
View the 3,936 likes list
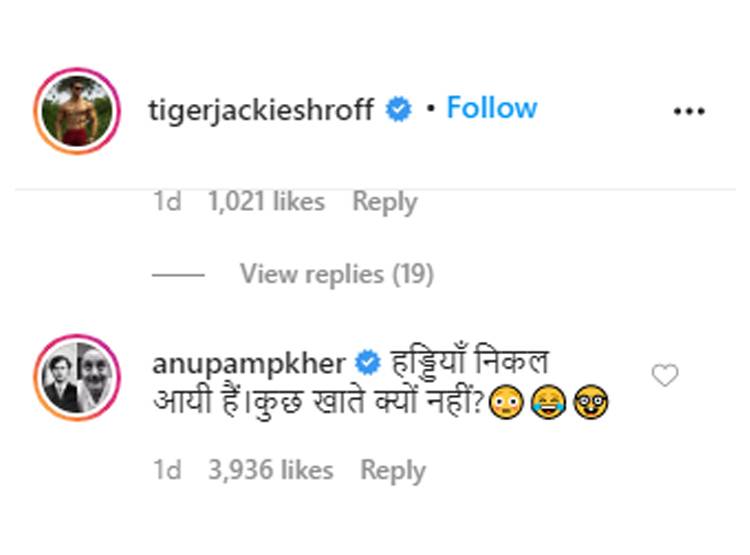pyautogui.click(x=271, y=470)
